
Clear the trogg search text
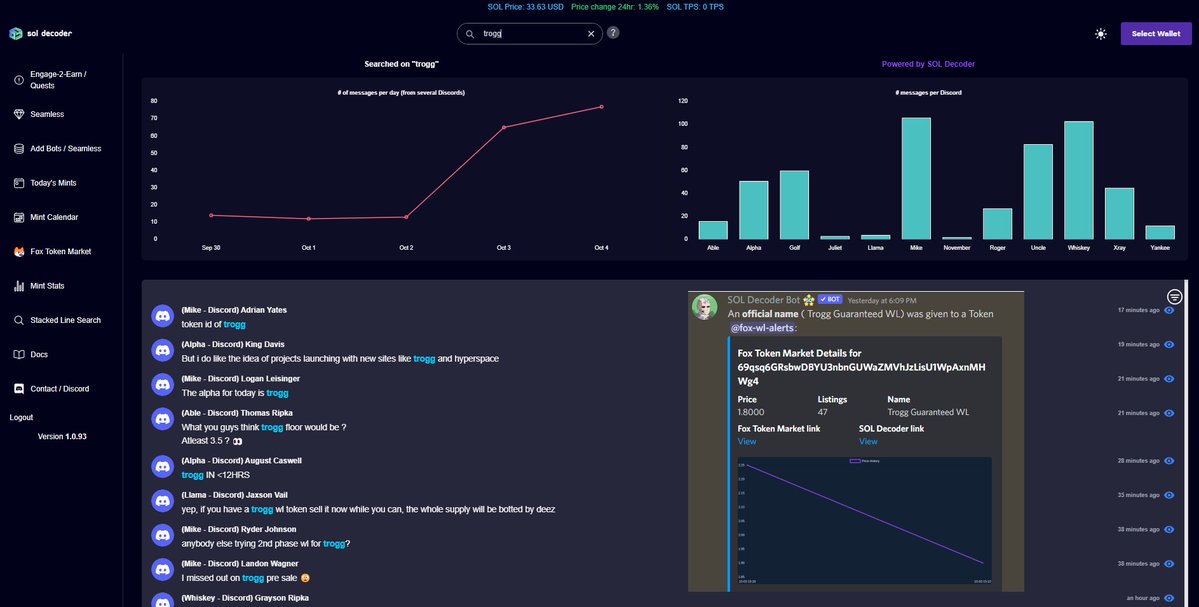click(591, 34)
